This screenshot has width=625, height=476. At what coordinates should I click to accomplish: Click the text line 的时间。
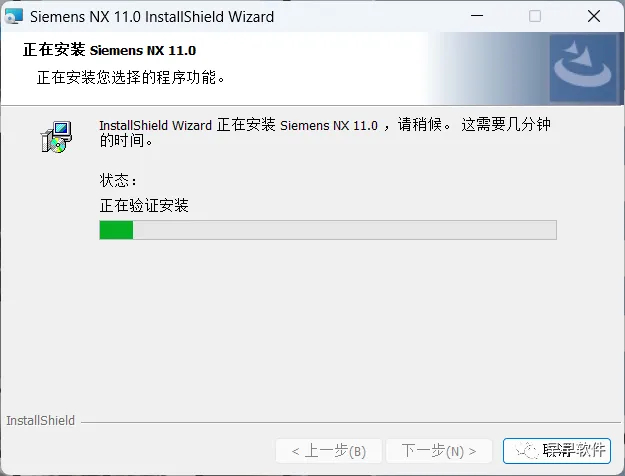[126, 140]
